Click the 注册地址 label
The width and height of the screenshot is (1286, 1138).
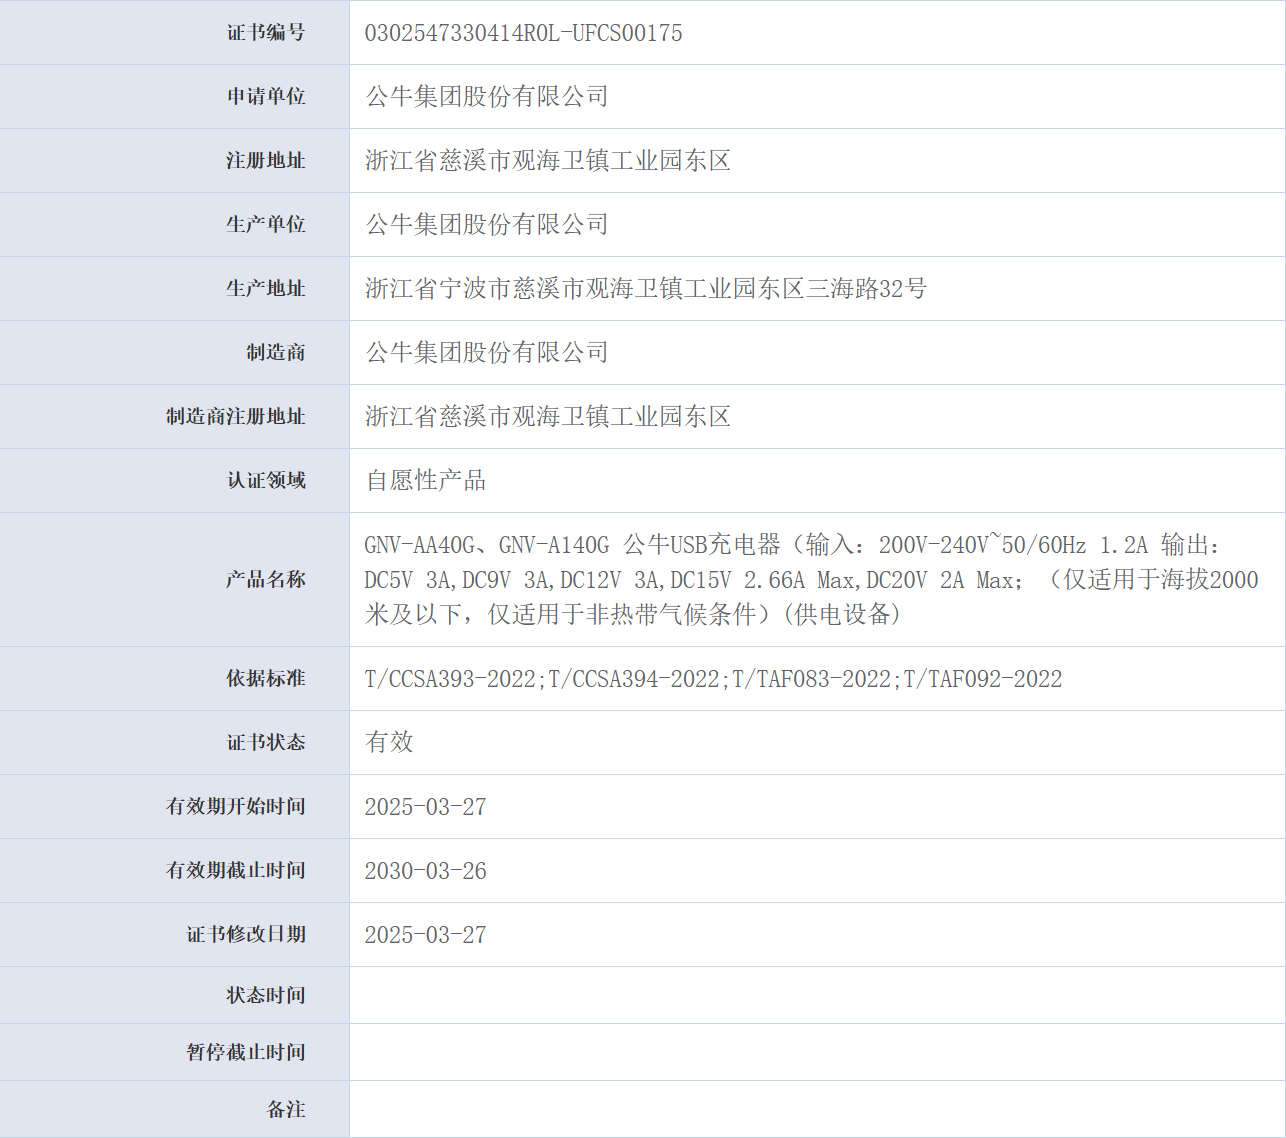266,160
